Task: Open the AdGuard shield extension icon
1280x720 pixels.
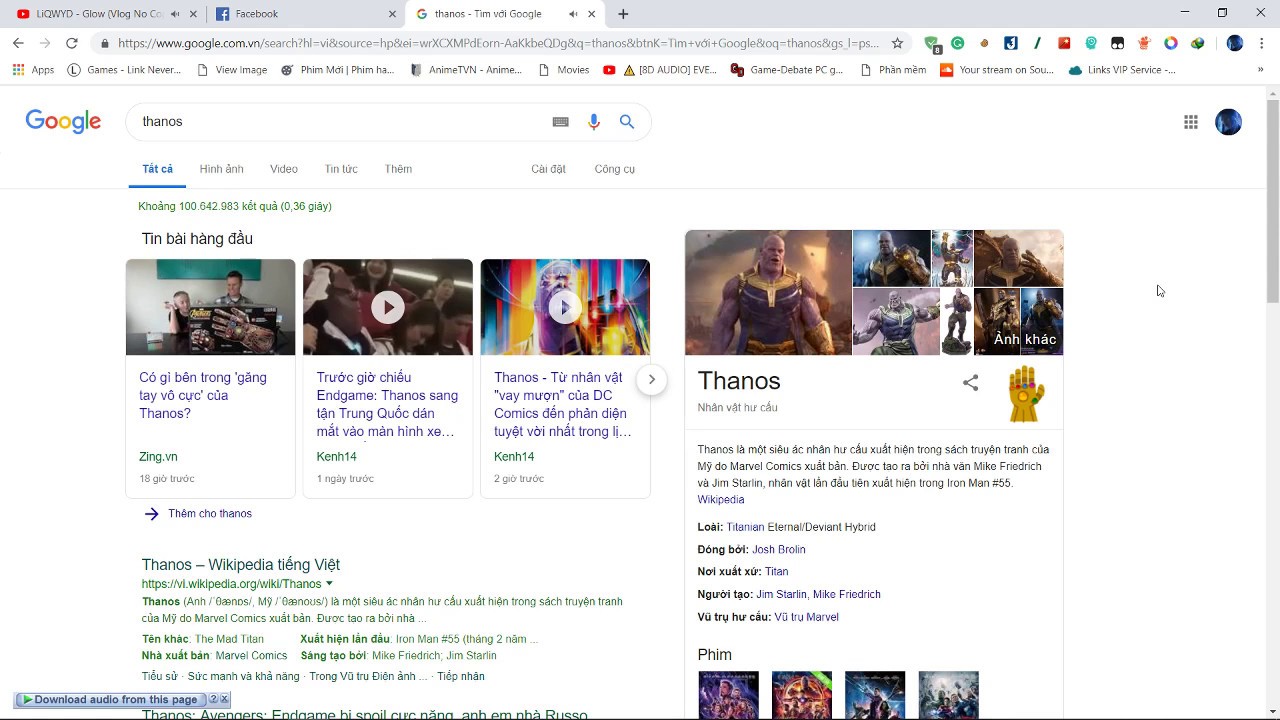Action: coord(932,43)
